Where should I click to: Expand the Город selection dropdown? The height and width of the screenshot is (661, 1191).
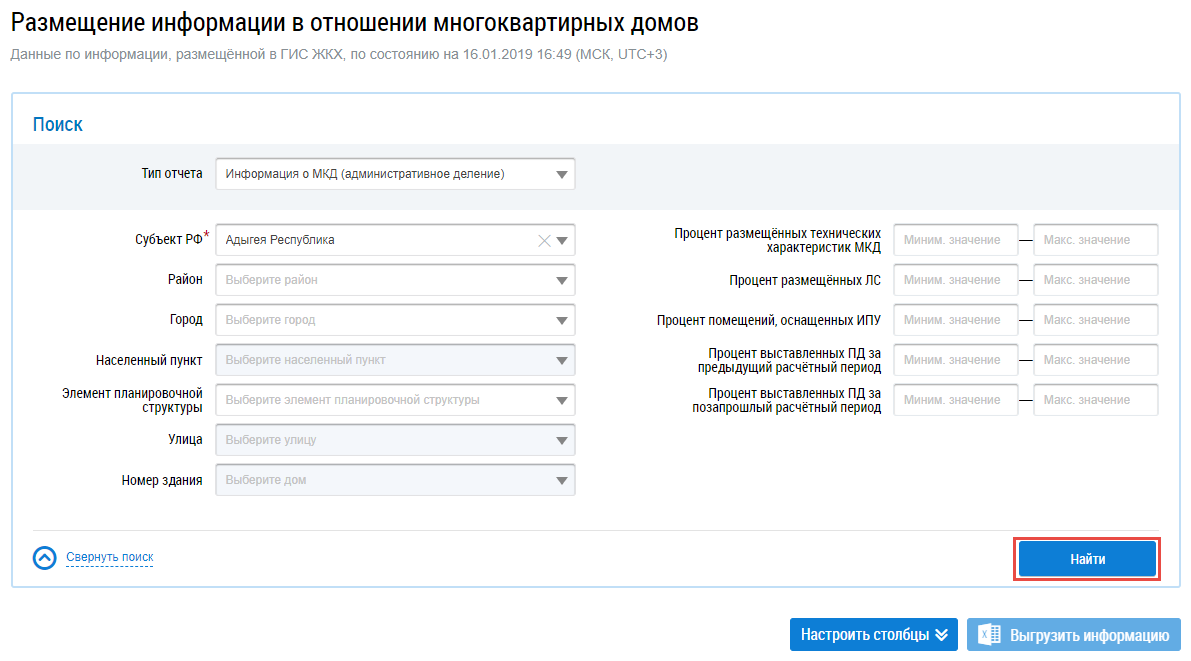(x=395, y=320)
